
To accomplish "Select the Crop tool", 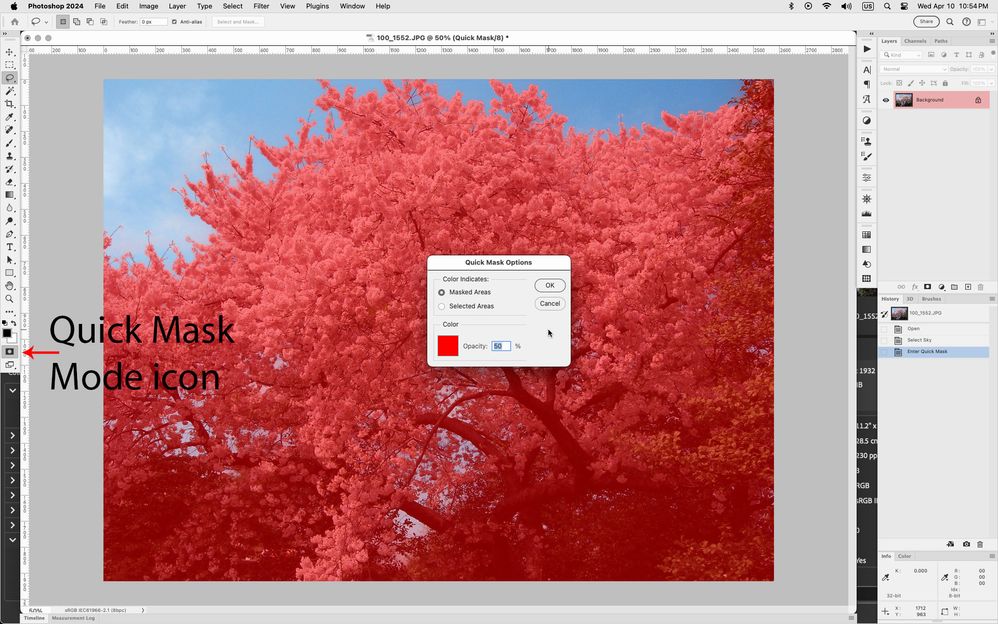I will 10,103.
